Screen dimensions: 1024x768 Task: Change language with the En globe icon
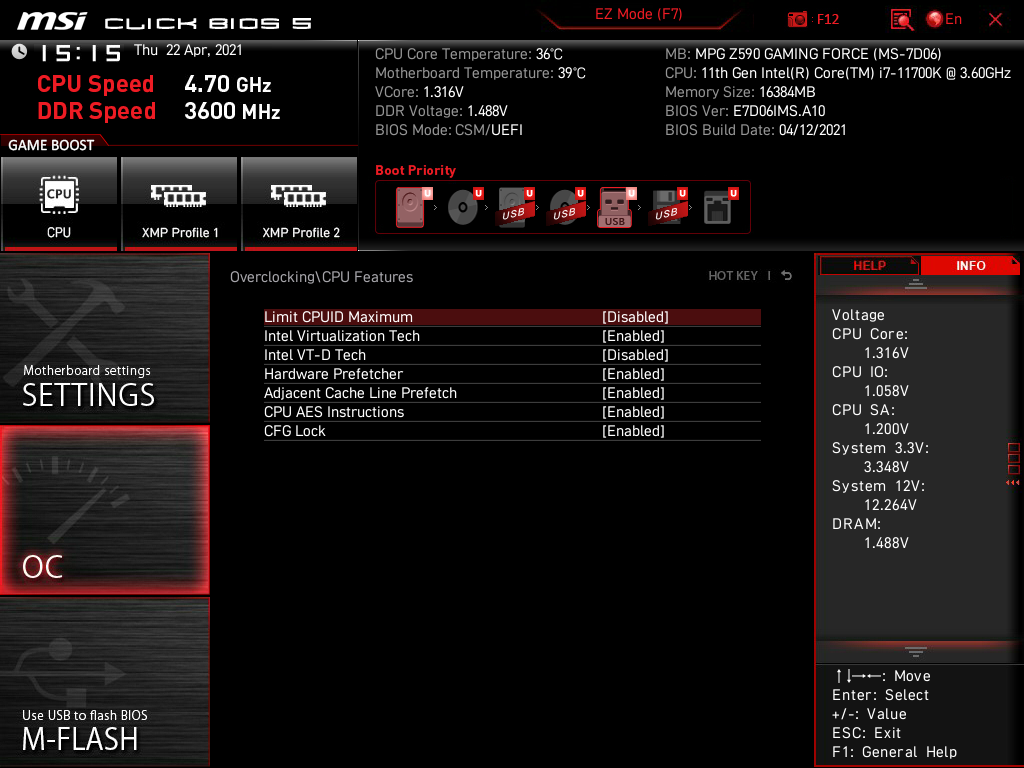click(x=944, y=20)
